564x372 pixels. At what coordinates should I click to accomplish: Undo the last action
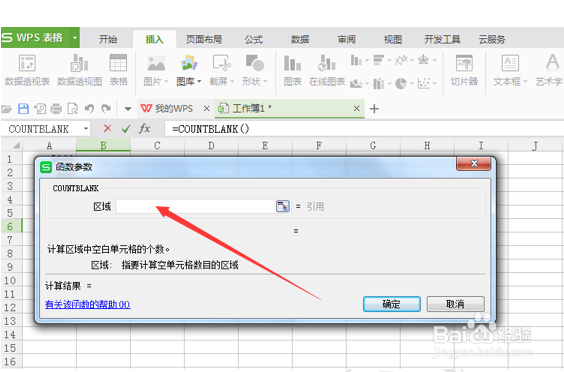[x=89, y=108]
